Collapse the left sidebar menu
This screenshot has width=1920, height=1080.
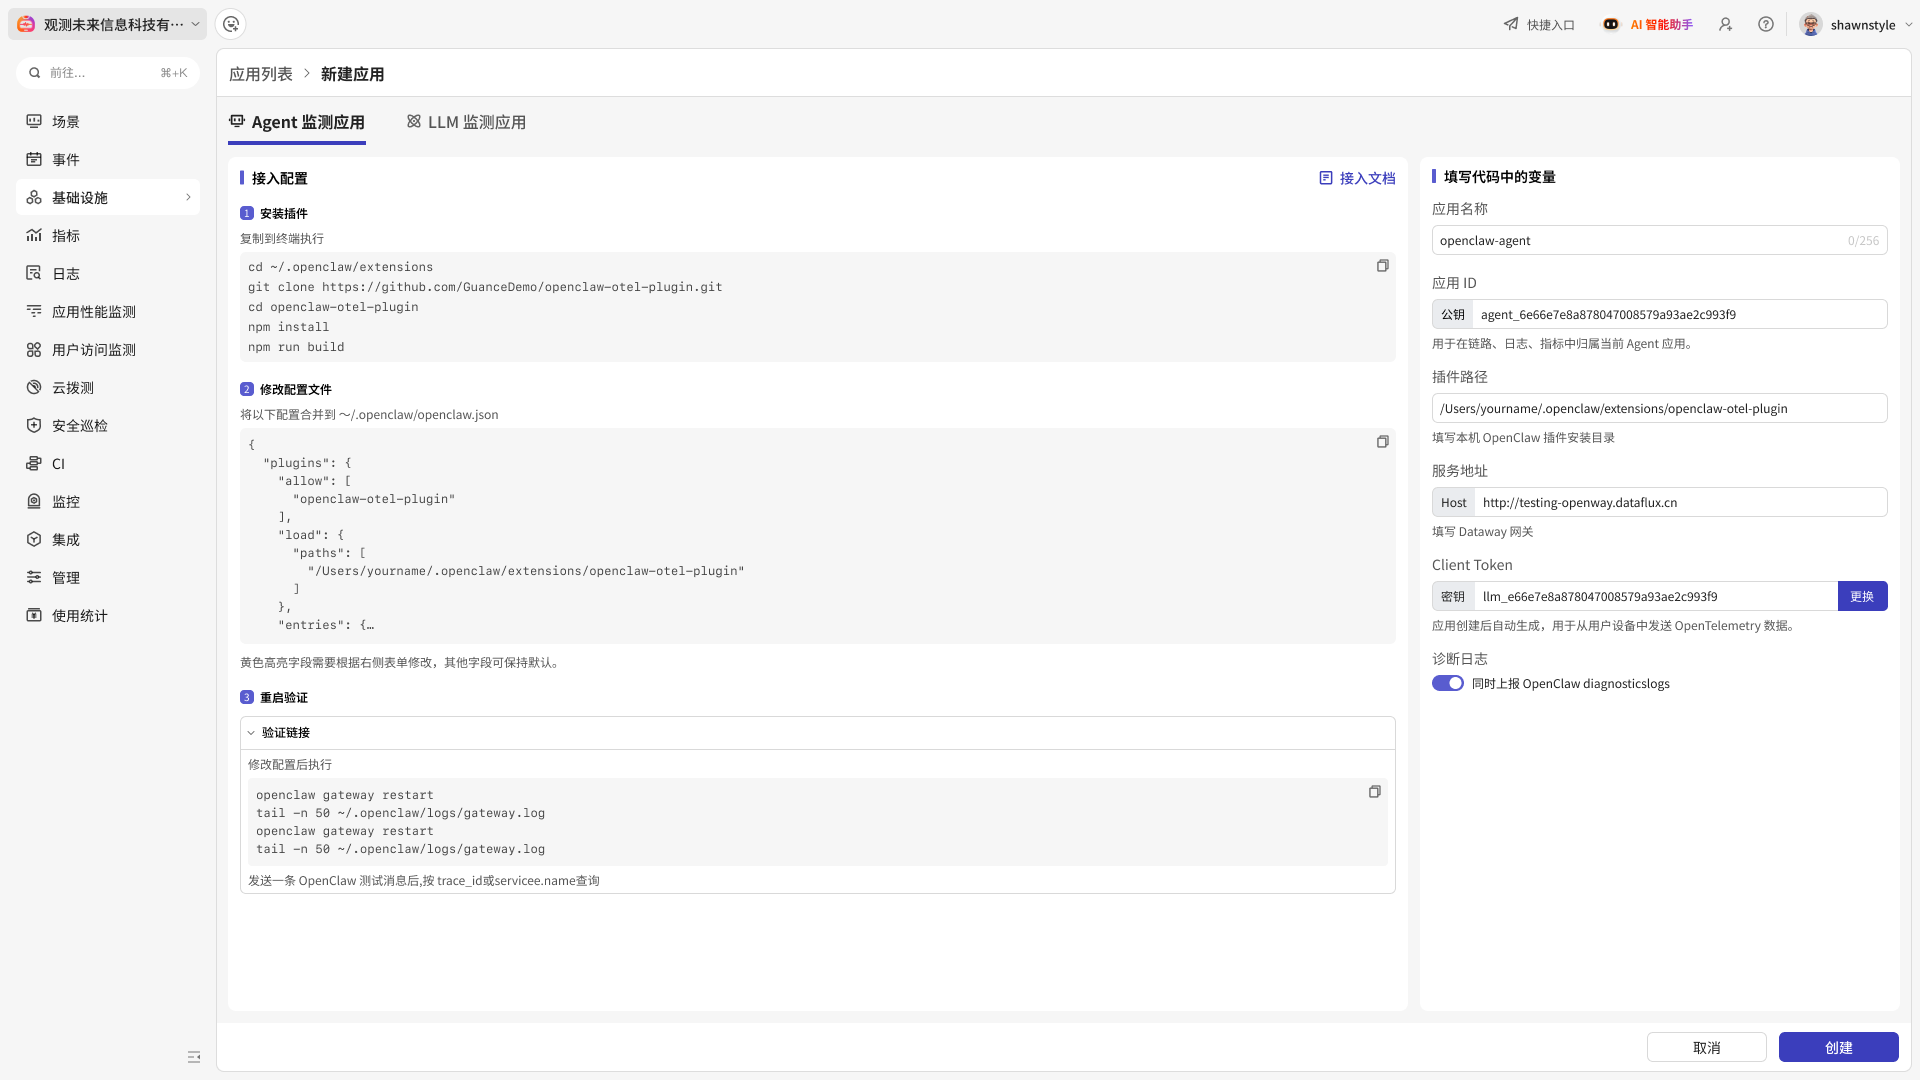[194, 1057]
